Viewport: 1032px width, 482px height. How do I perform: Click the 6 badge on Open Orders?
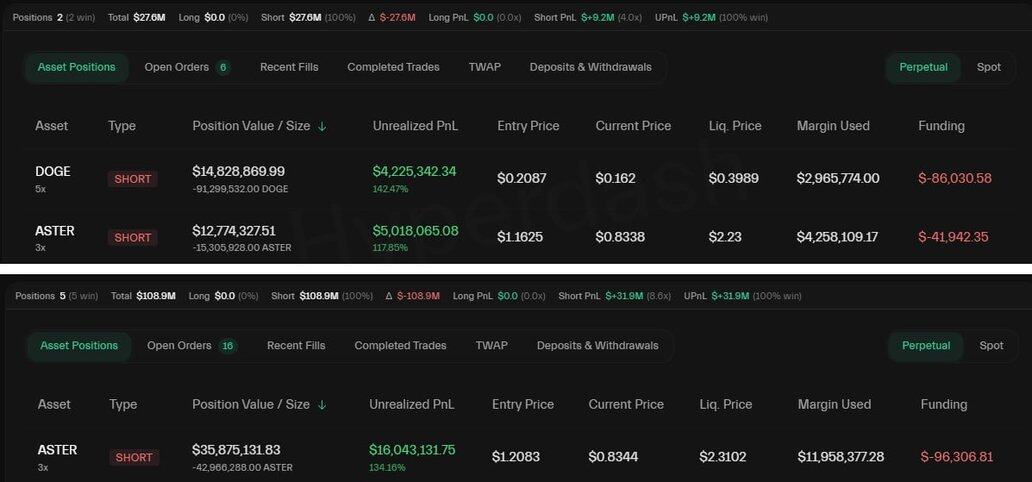pos(223,67)
